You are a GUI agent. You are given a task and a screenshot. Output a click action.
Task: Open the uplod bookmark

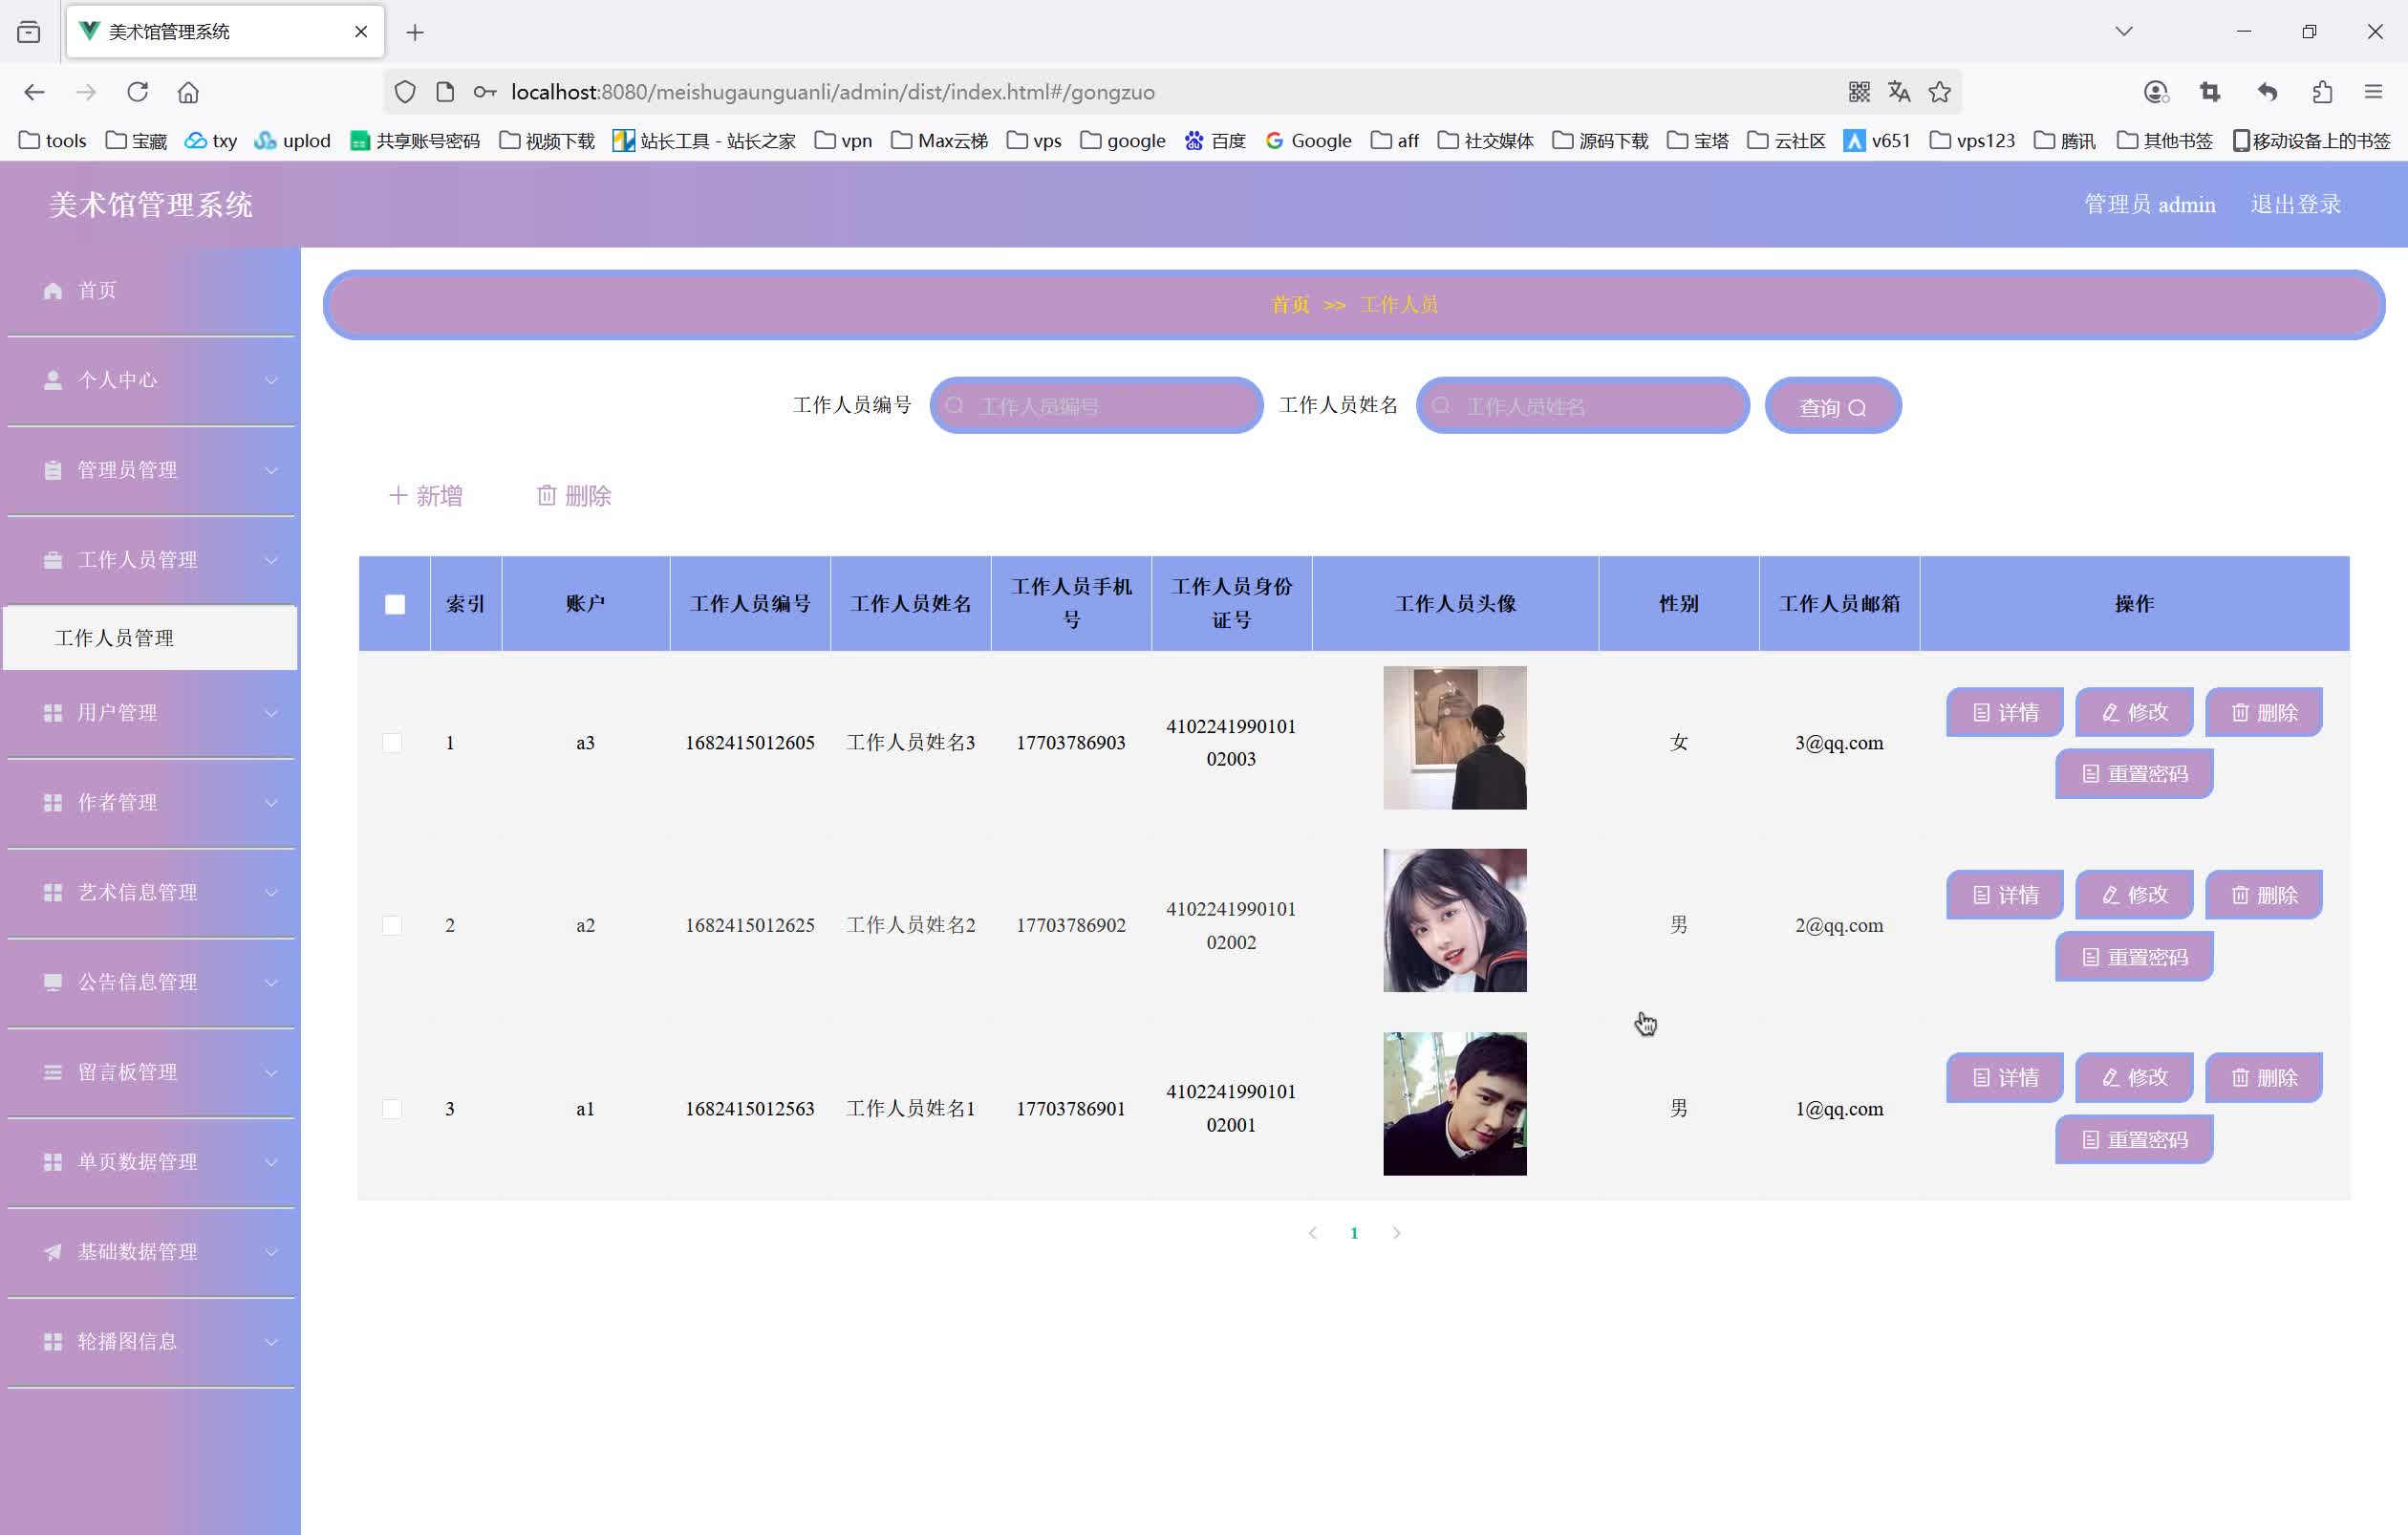point(292,141)
